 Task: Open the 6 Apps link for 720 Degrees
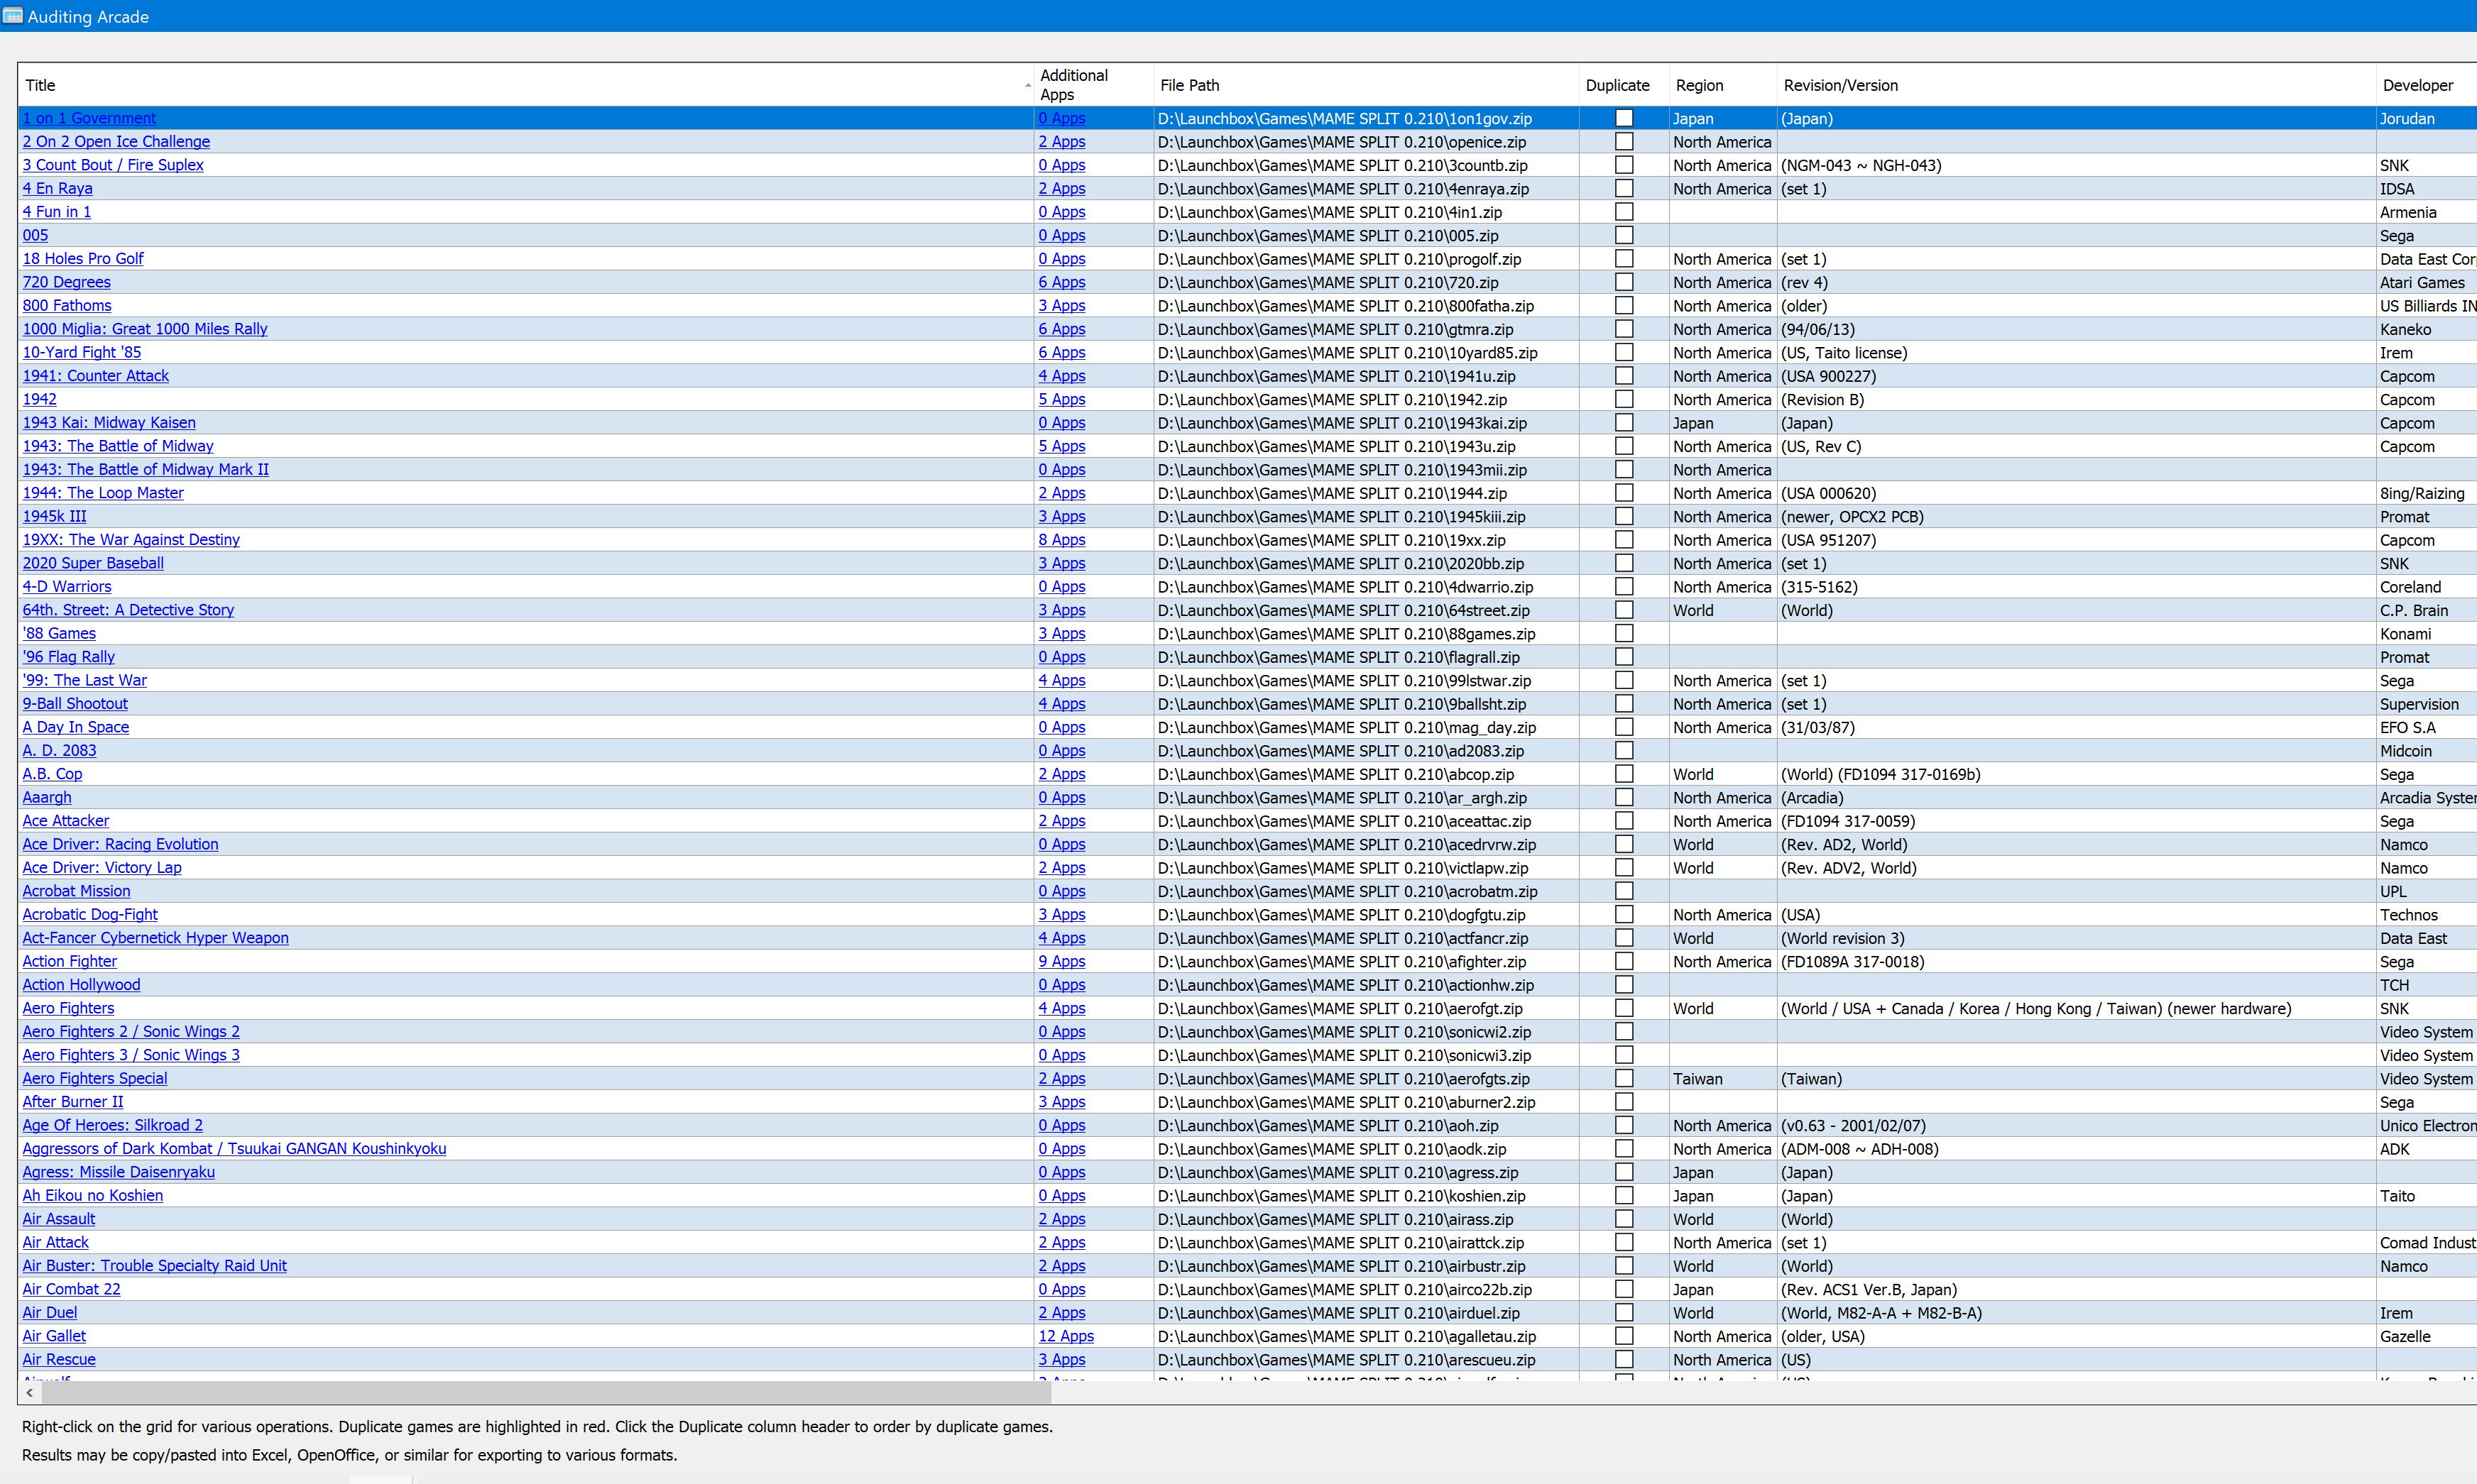pos(1062,282)
